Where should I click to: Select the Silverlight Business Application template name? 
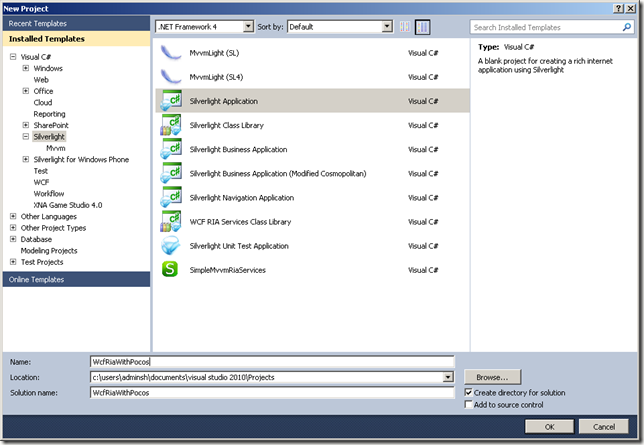(238, 150)
